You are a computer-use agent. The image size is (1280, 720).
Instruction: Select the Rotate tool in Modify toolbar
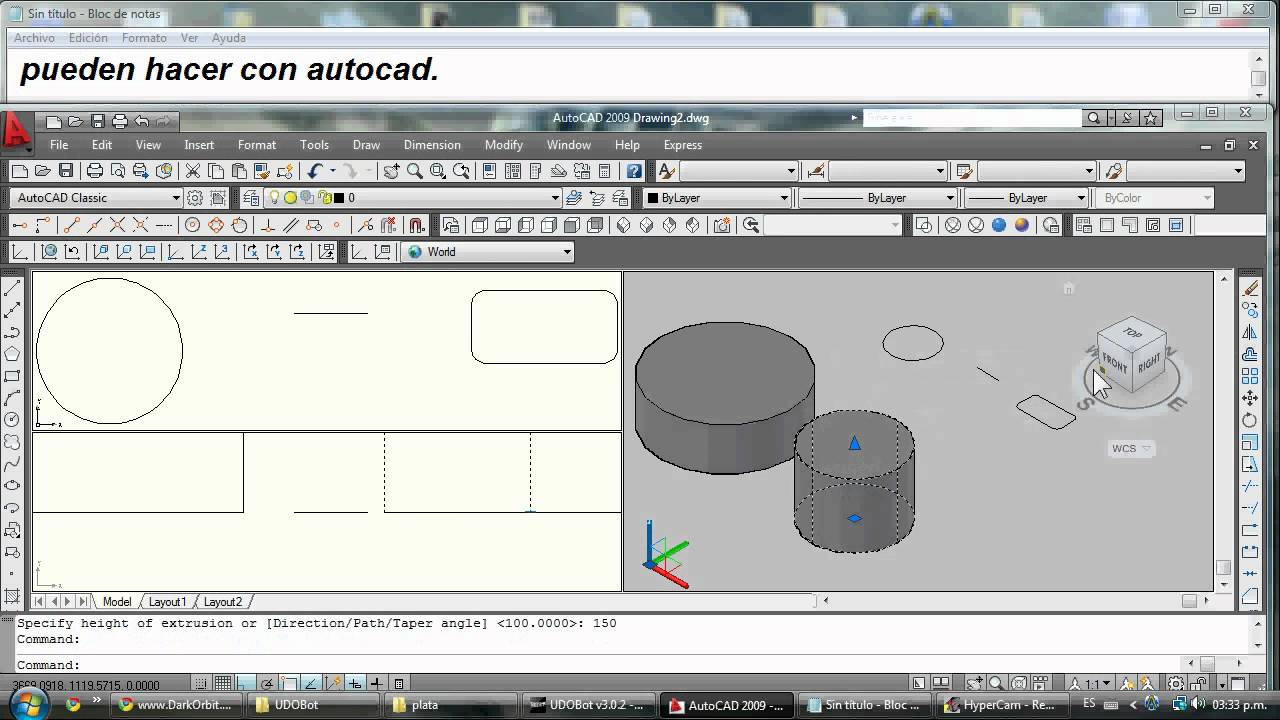(x=1250, y=420)
